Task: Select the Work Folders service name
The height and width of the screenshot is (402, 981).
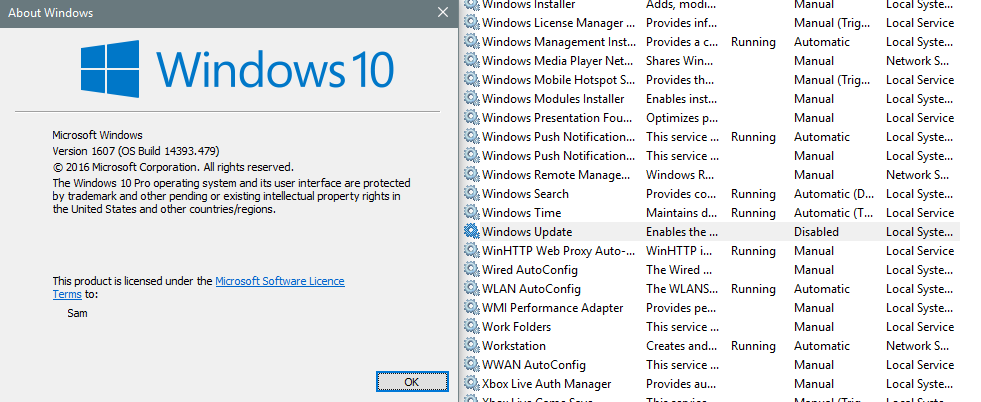Action: click(x=516, y=326)
